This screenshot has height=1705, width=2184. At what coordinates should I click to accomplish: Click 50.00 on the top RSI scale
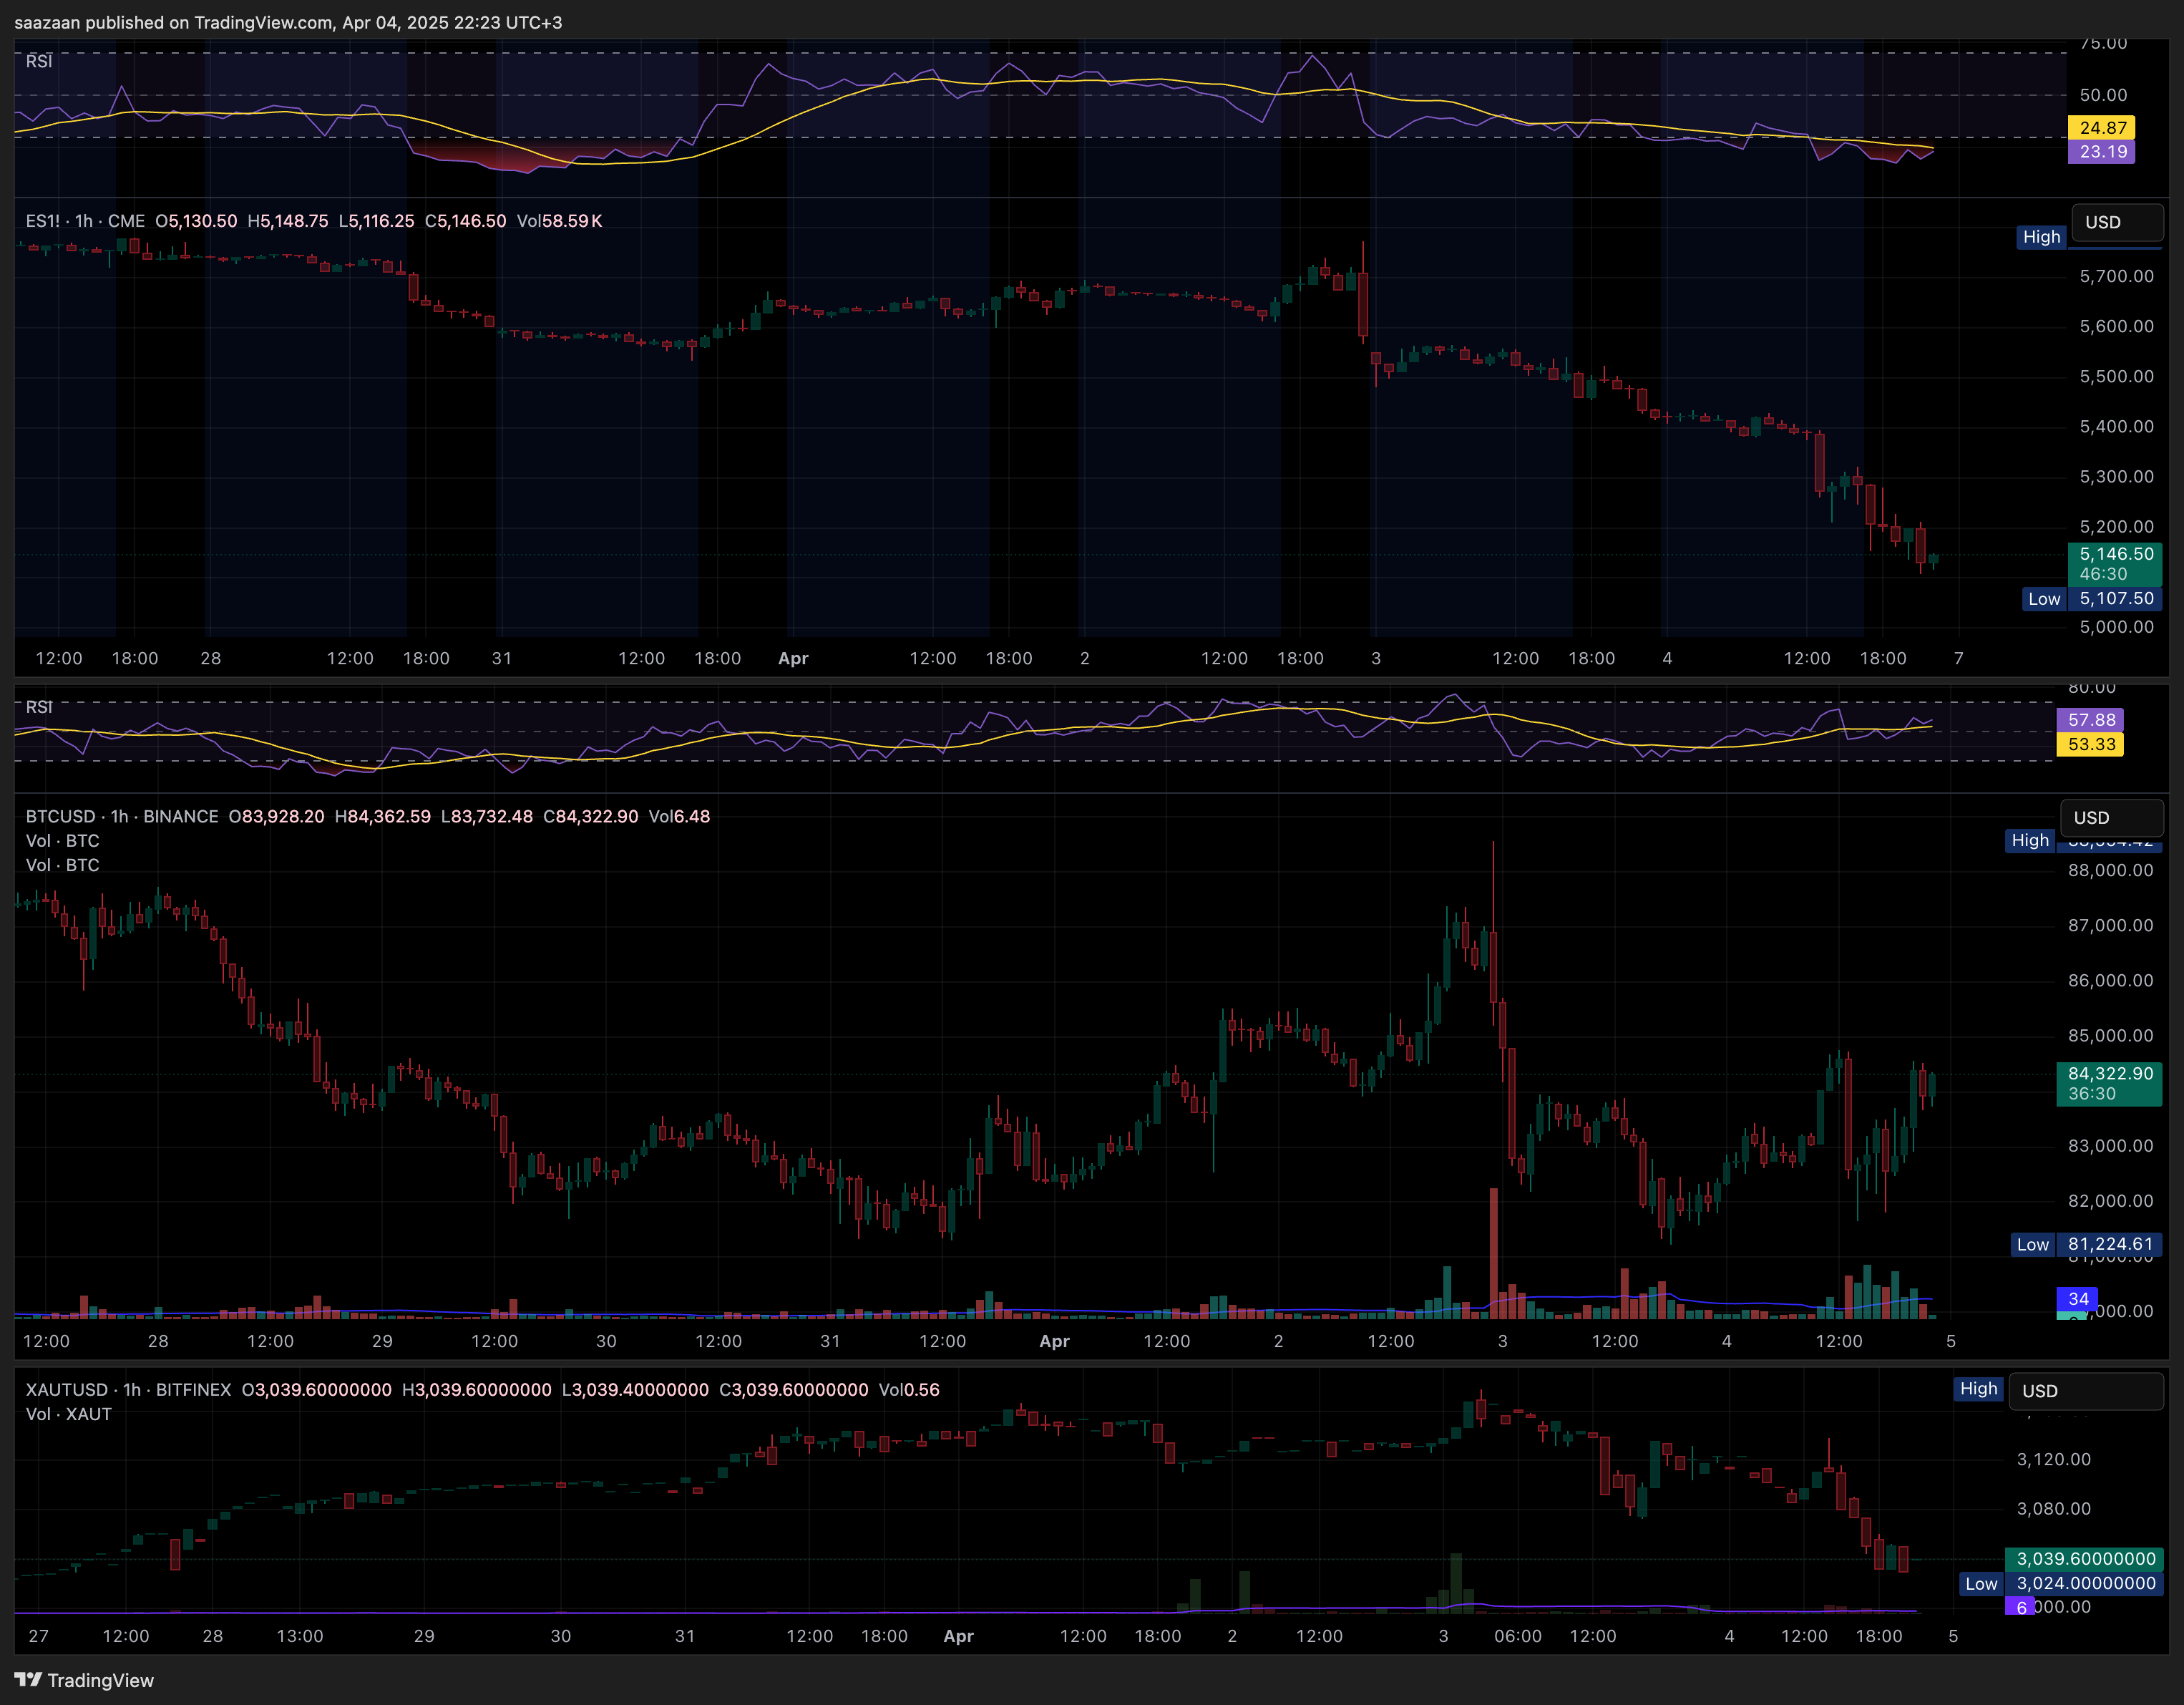click(2103, 95)
